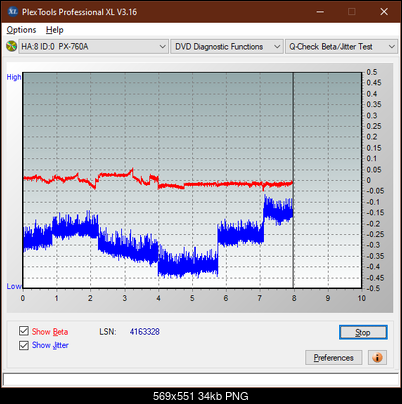Stop the running test
The image size is (402, 404).
coord(363,332)
